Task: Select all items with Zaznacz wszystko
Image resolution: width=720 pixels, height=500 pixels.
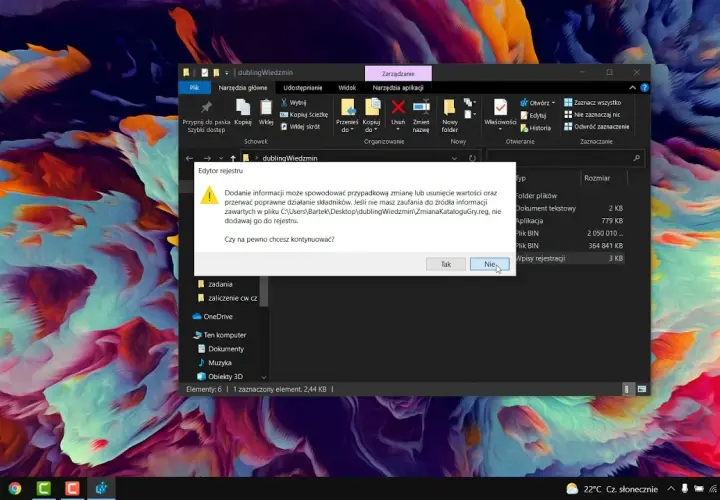Action: (592, 102)
